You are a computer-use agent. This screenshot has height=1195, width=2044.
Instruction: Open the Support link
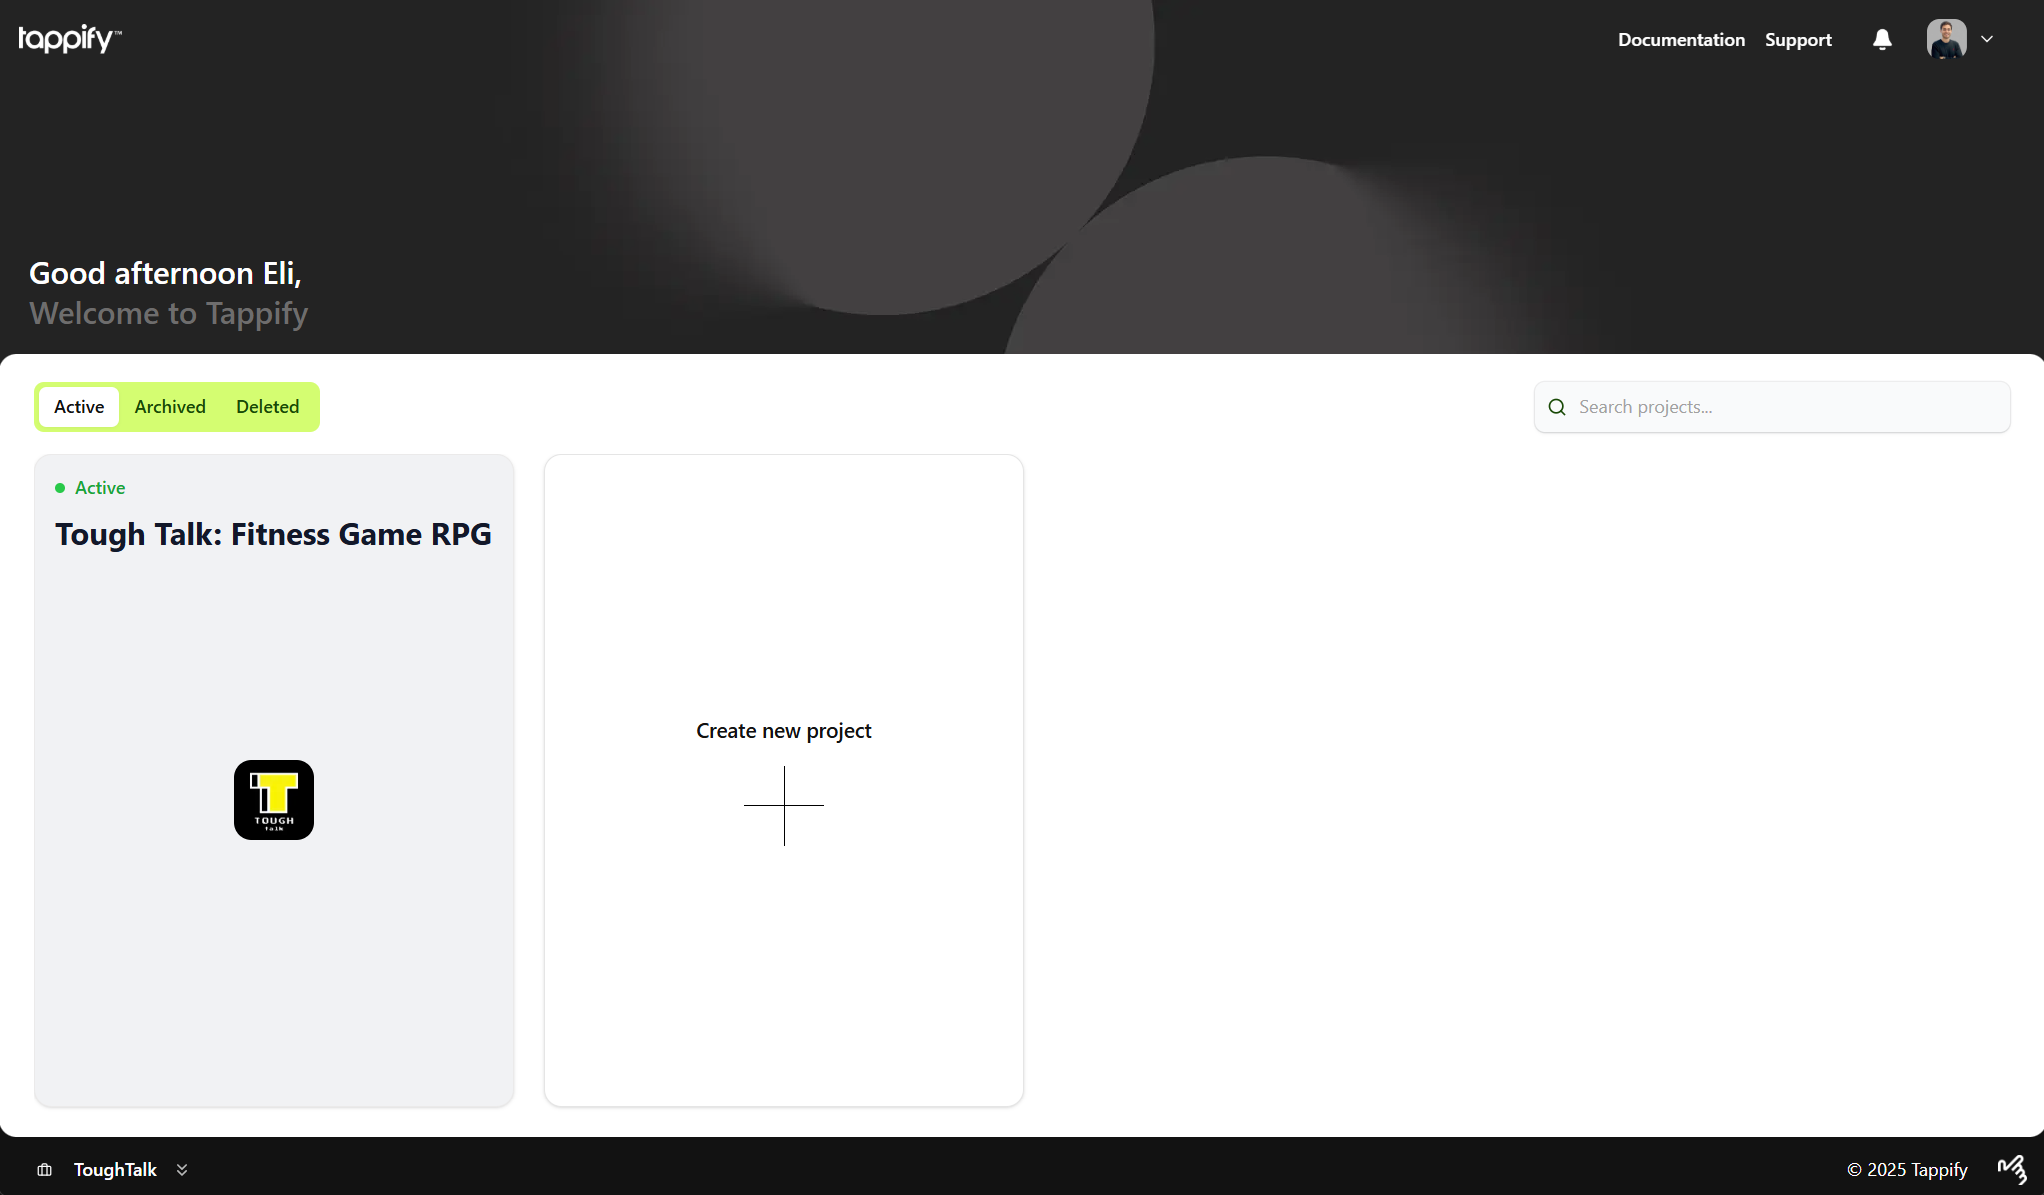coord(1798,40)
